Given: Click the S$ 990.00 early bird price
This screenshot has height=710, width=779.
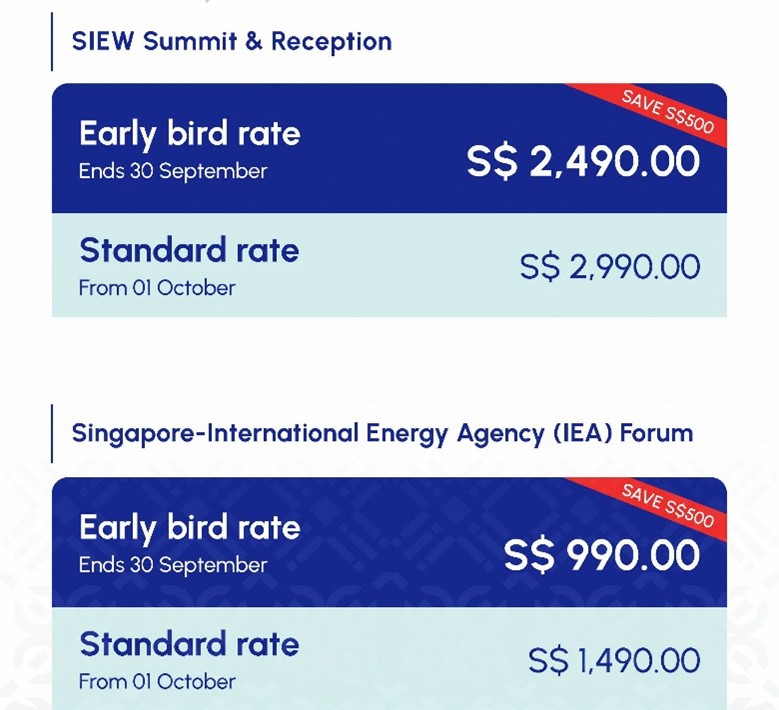Looking at the screenshot, I should tap(601, 556).
